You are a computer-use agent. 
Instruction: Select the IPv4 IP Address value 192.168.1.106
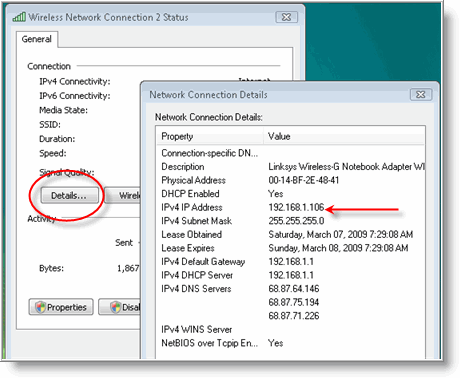point(296,207)
